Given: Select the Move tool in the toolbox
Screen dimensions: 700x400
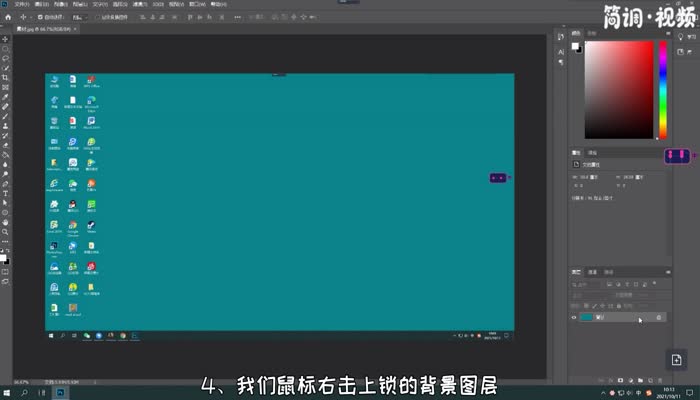Looking at the screenshot, I should [x=5, y=39].
